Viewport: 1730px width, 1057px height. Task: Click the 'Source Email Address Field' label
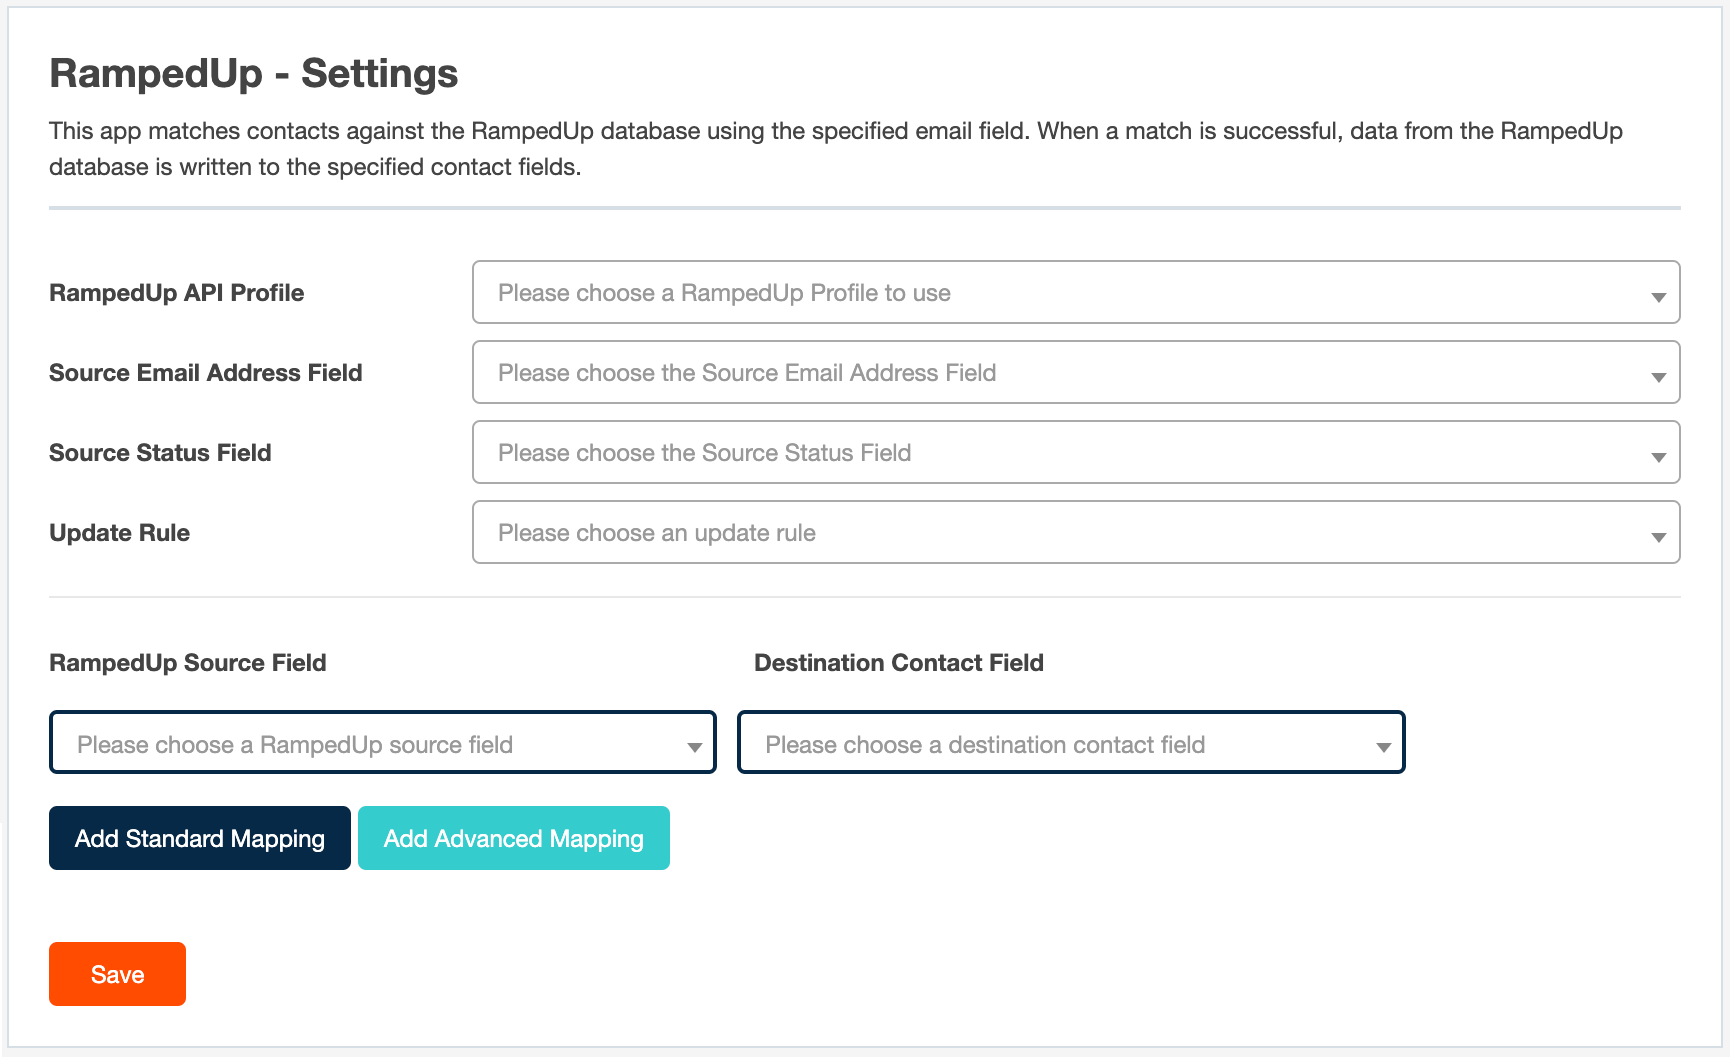click(x=206, y=373)
